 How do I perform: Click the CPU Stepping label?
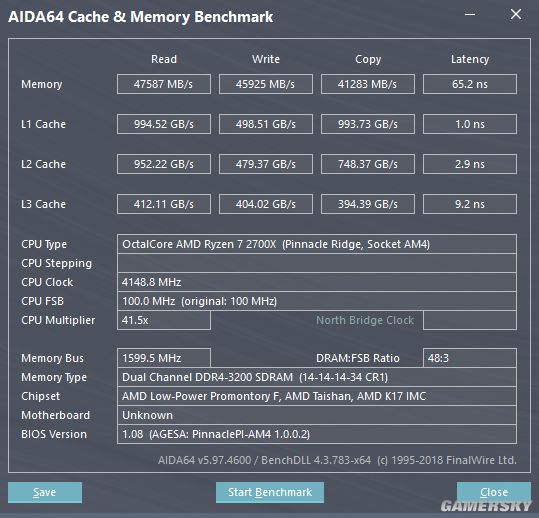tap(56, 264)
